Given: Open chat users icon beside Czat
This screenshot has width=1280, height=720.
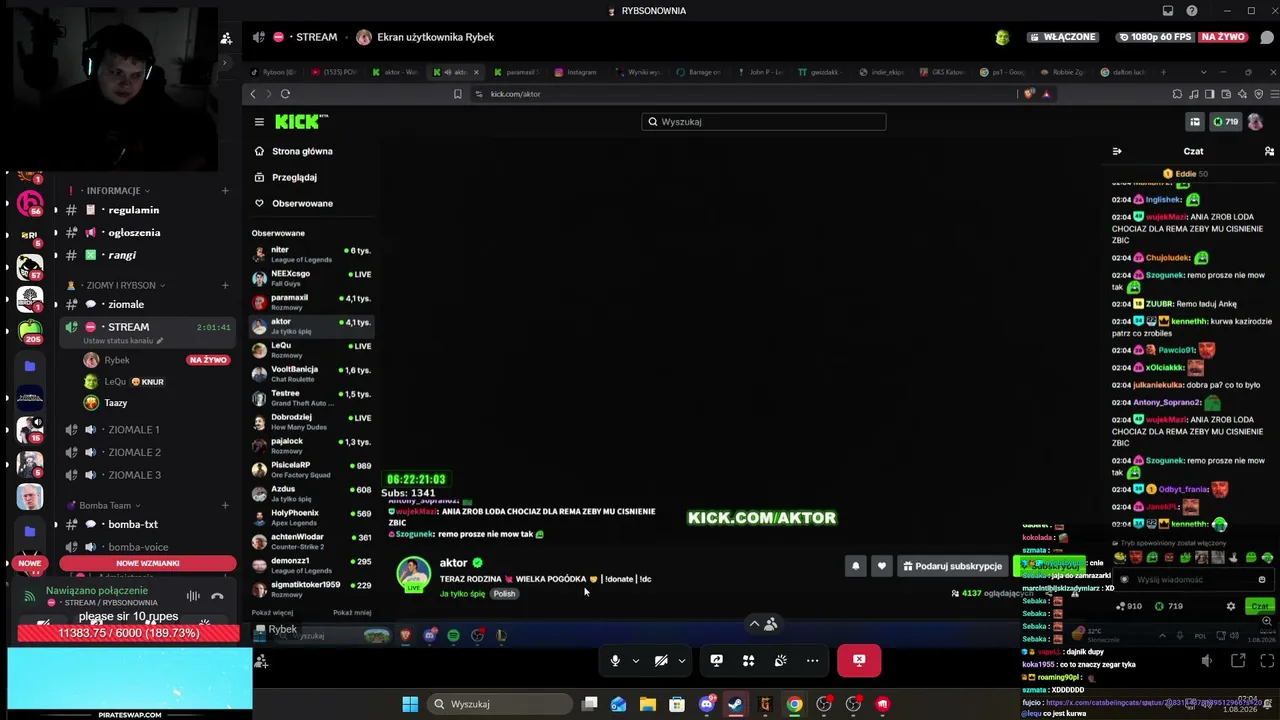Looking at the screenshot, I should [x=1269, y=151].
